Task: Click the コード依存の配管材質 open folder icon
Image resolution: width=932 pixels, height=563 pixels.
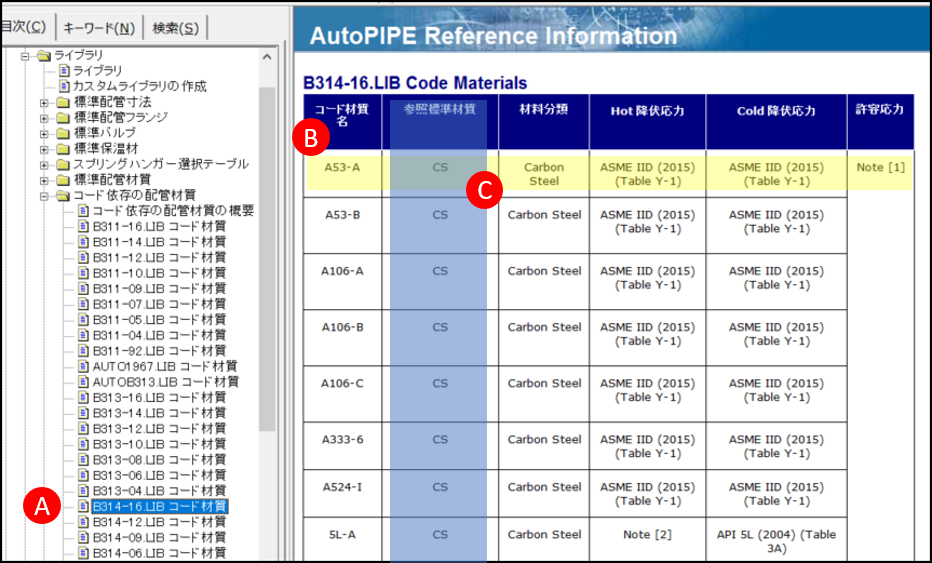Action: (62, 196)
